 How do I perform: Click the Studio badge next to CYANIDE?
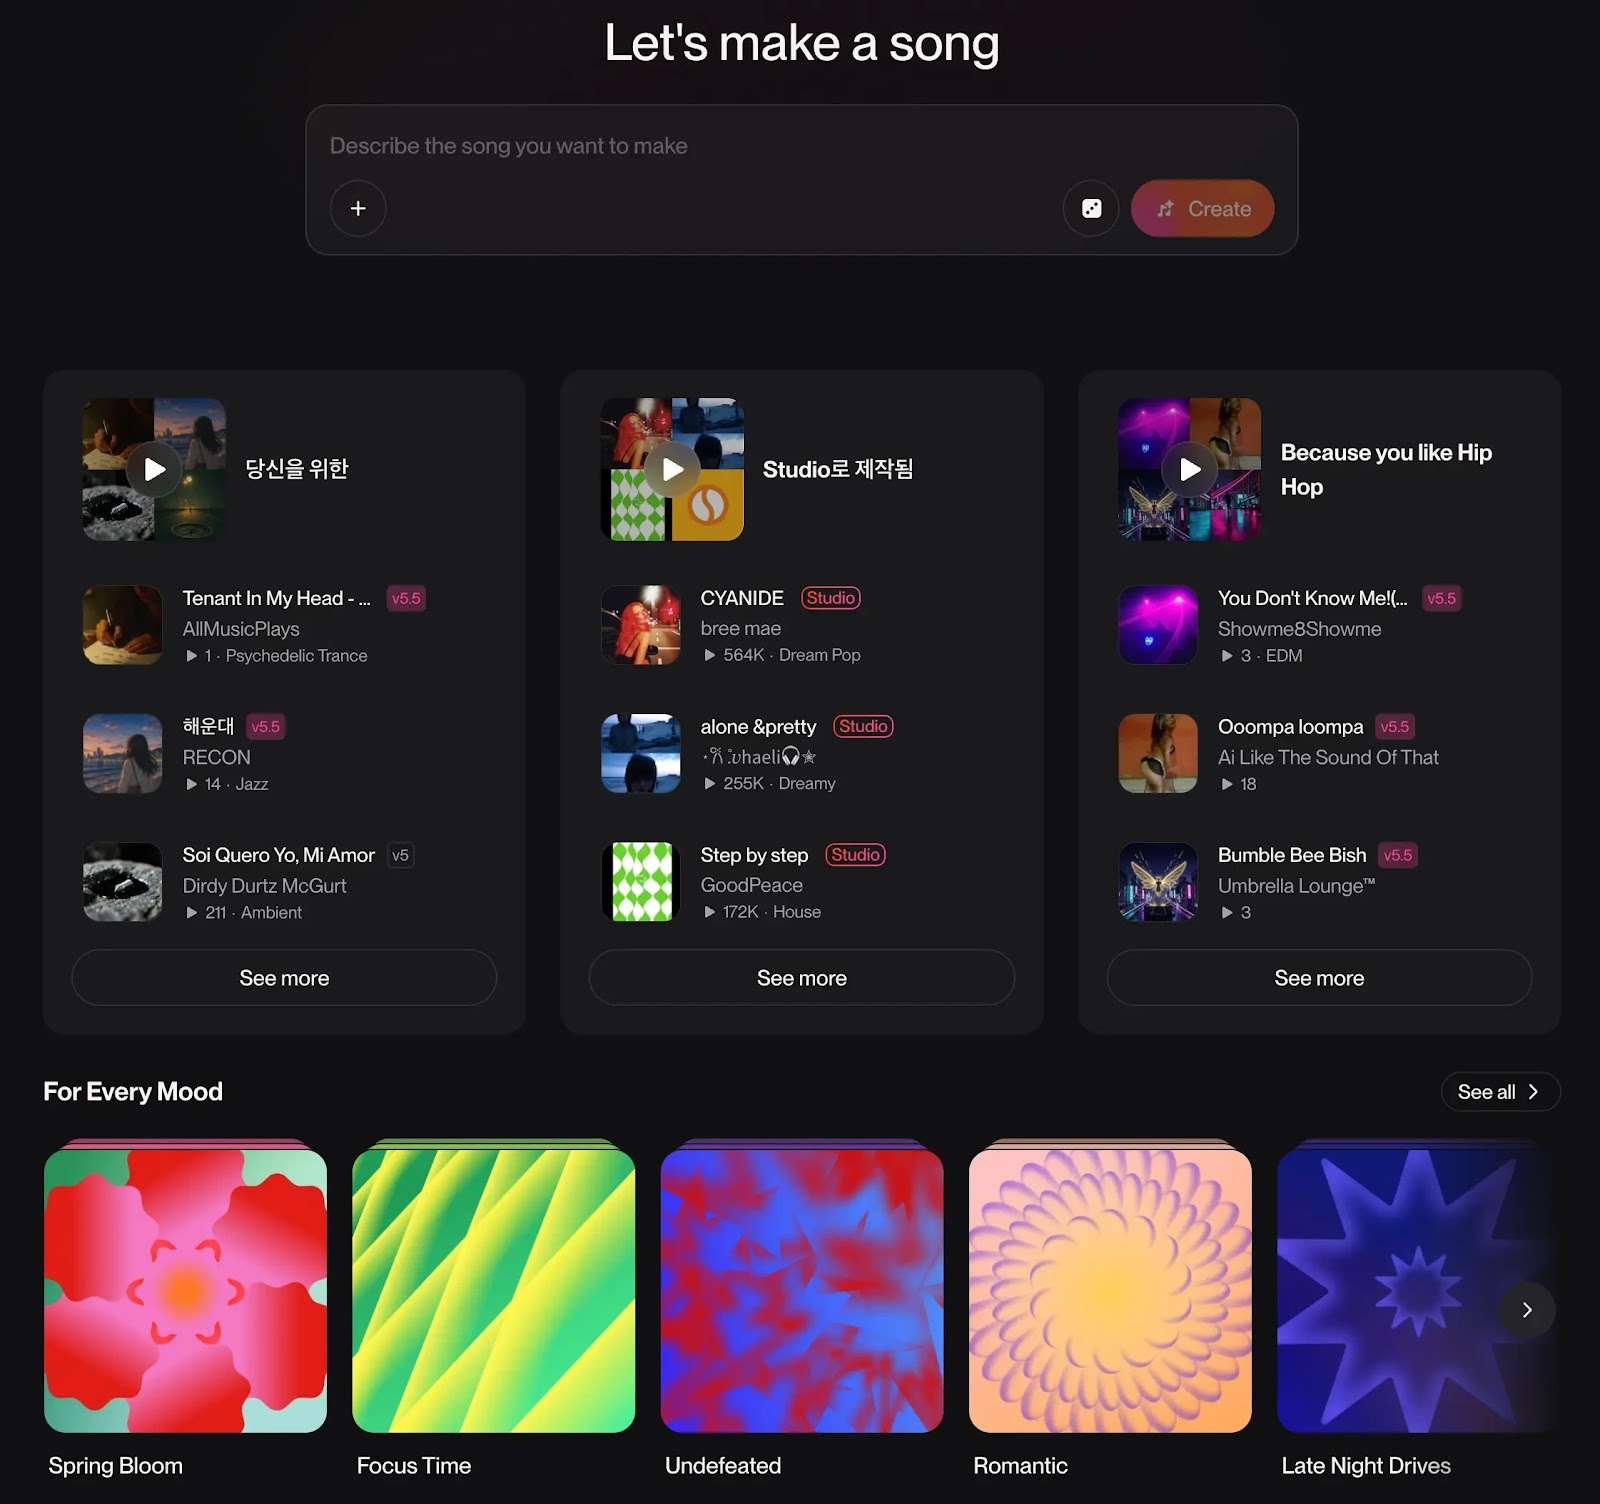831,598
